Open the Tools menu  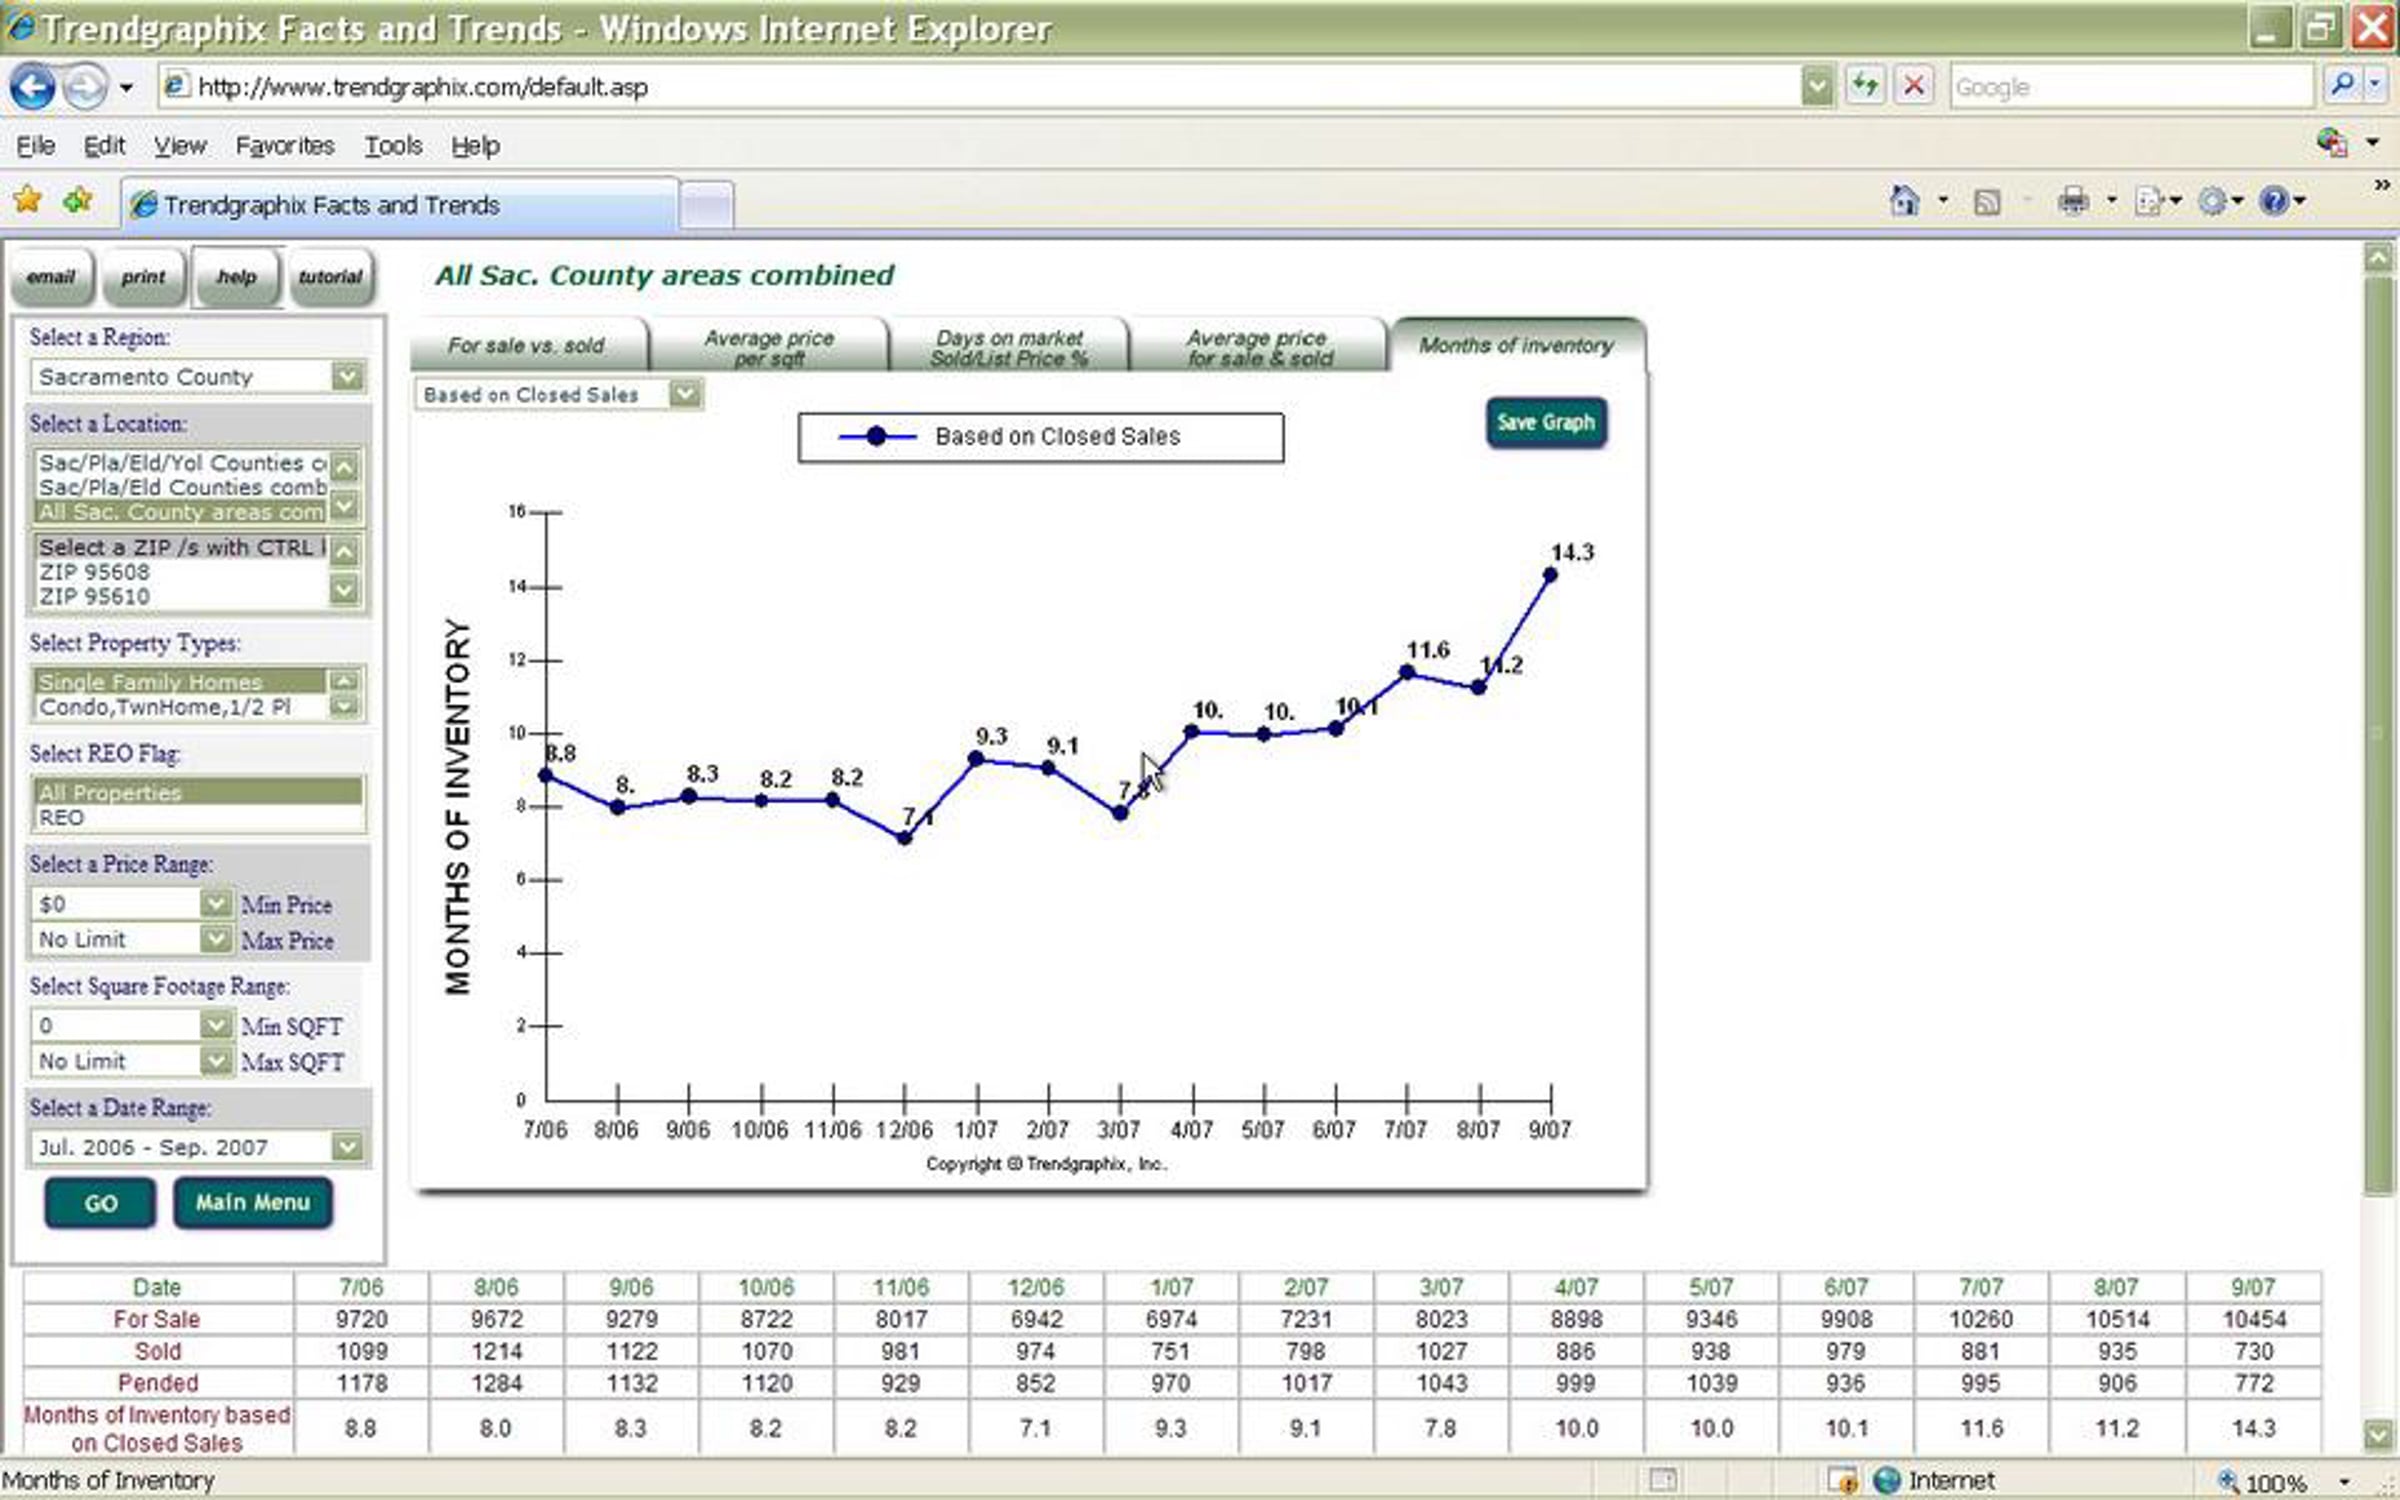393,146
